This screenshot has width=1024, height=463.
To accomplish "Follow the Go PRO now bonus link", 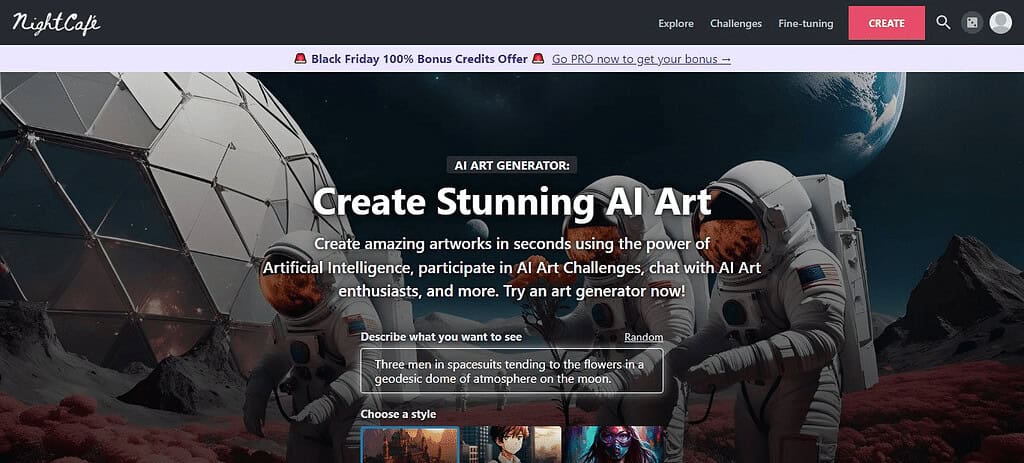I will pyautogui.click(x=641, y=59).
